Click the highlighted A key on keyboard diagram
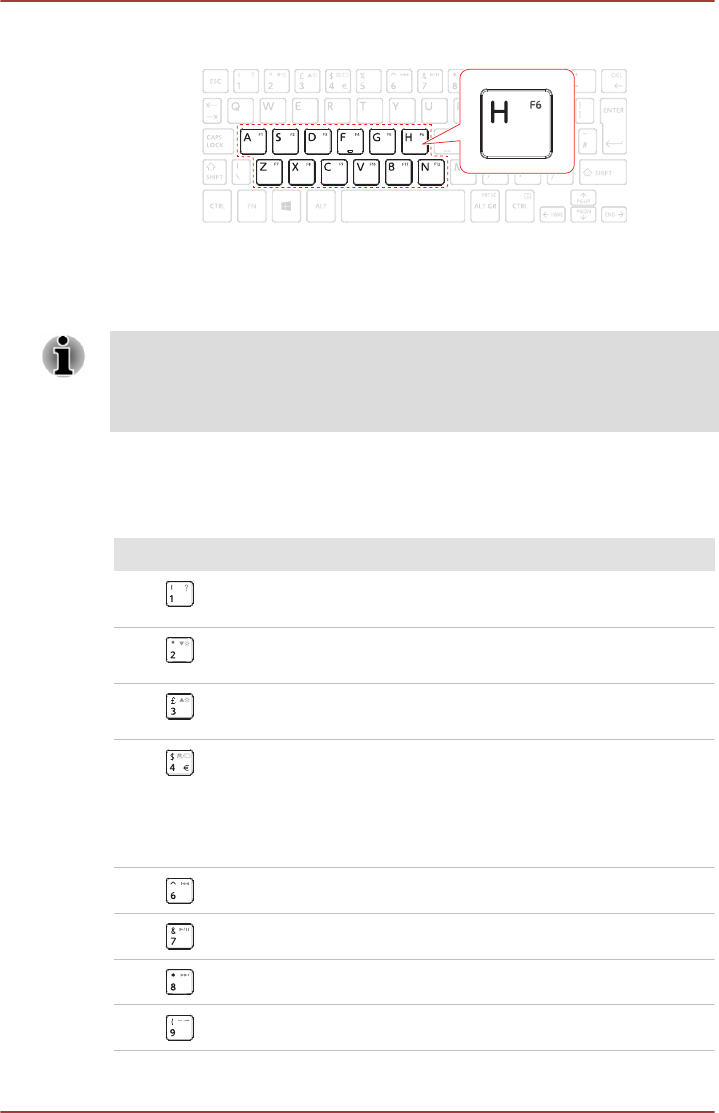719x1113 pixels. point(251,141)
